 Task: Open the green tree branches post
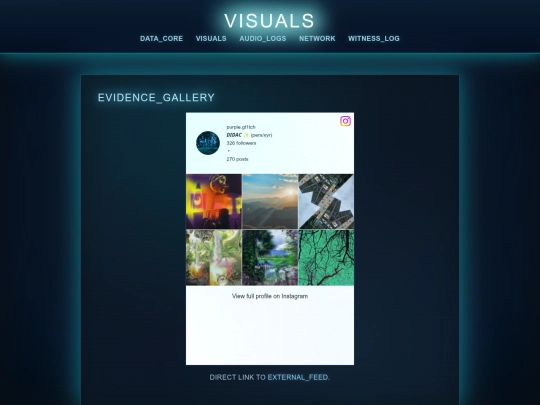click(x=326, y=258)
